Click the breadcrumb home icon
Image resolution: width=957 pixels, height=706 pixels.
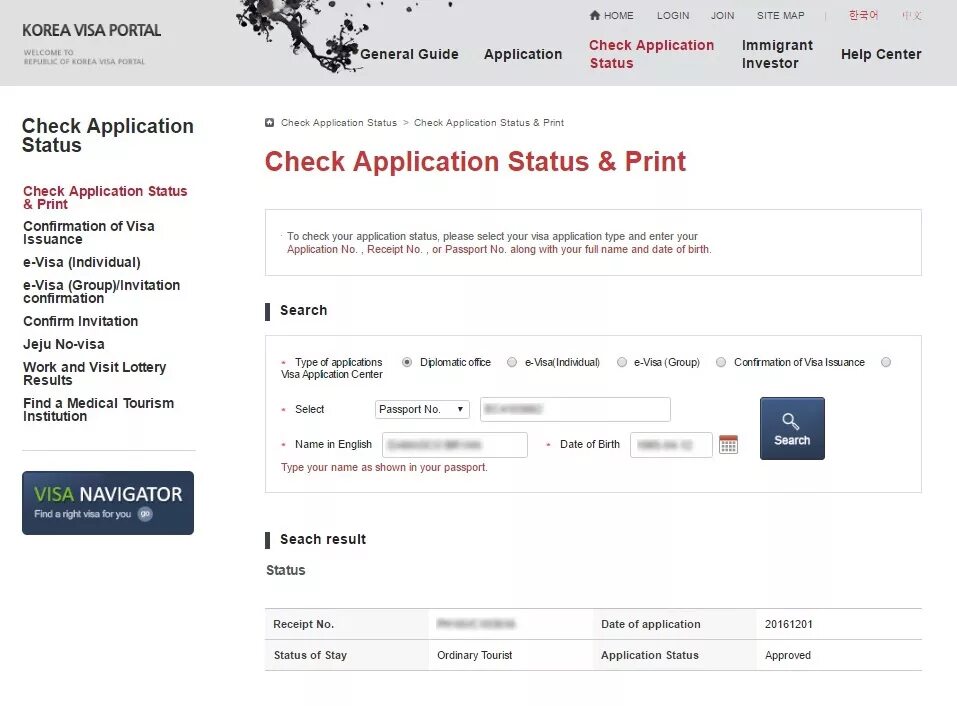coord(268,122)
